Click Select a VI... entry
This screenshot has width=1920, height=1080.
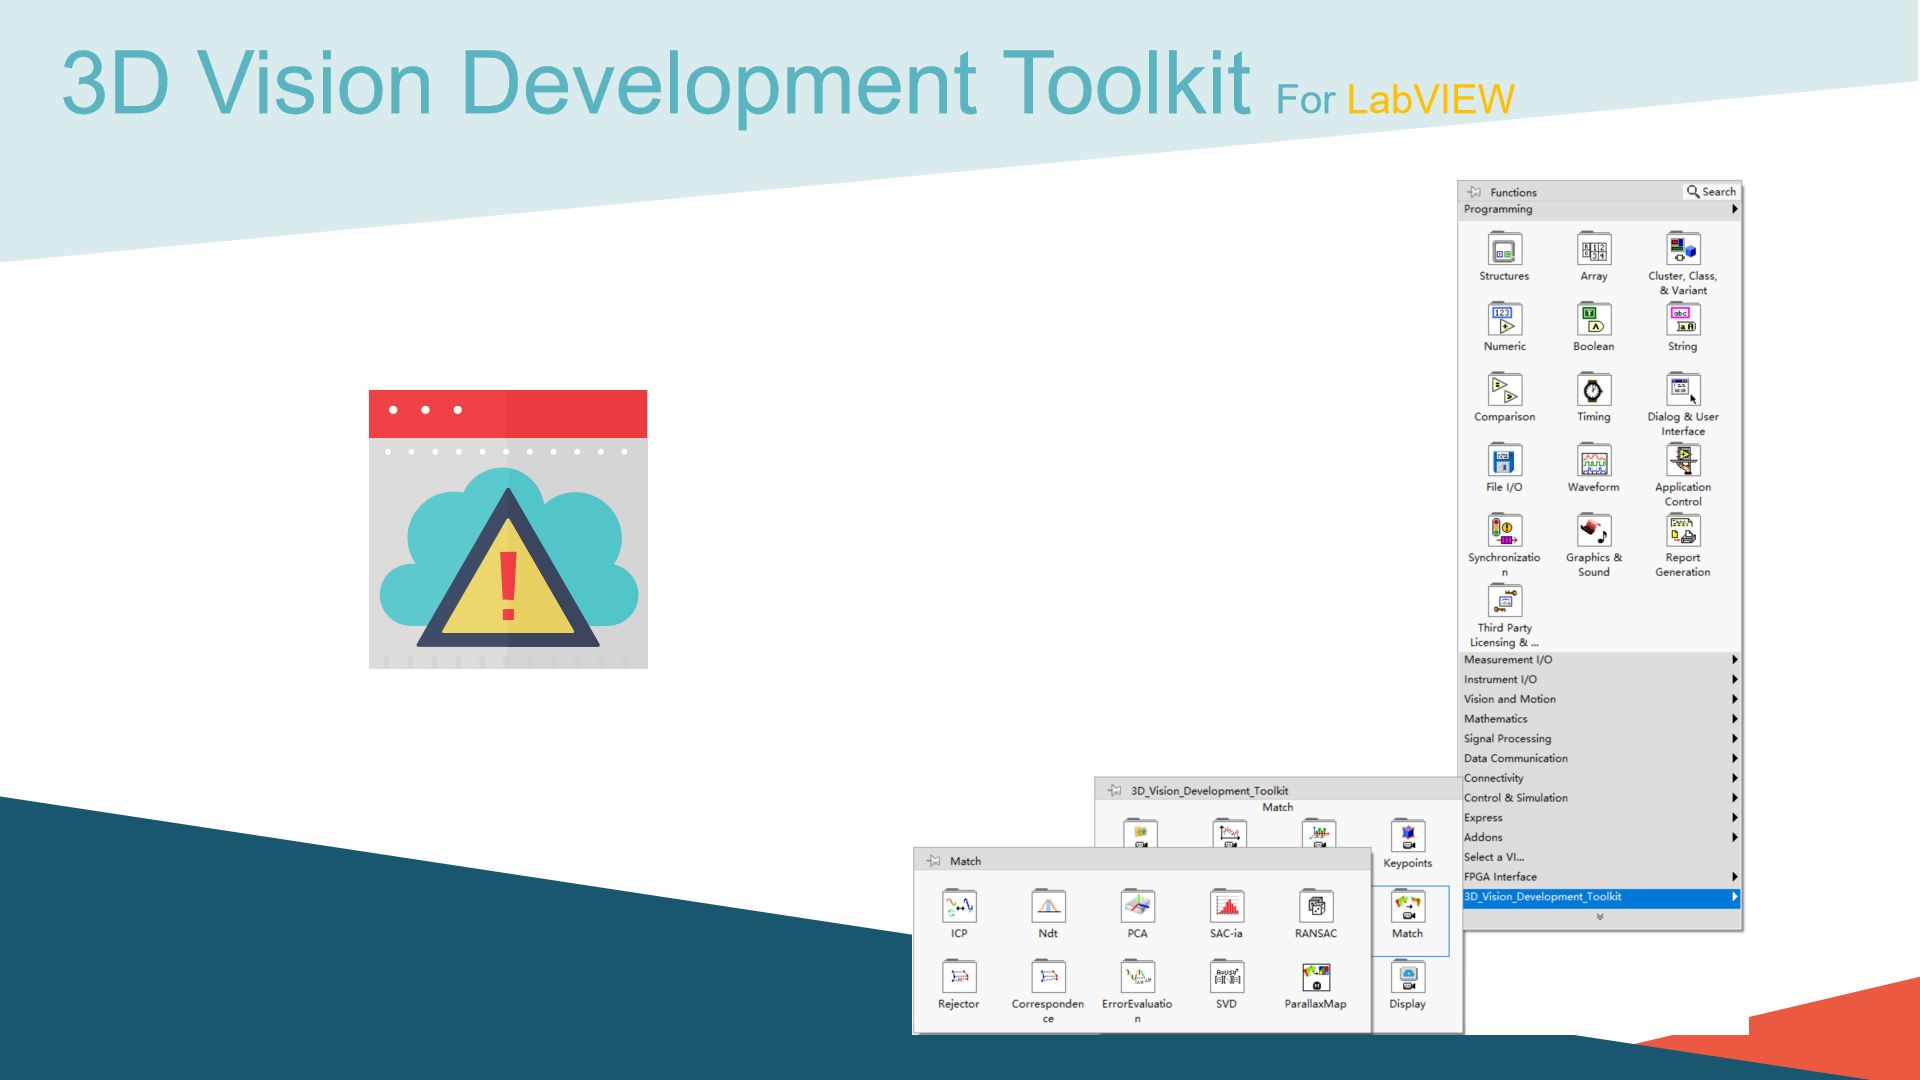tap(1494, 857)
